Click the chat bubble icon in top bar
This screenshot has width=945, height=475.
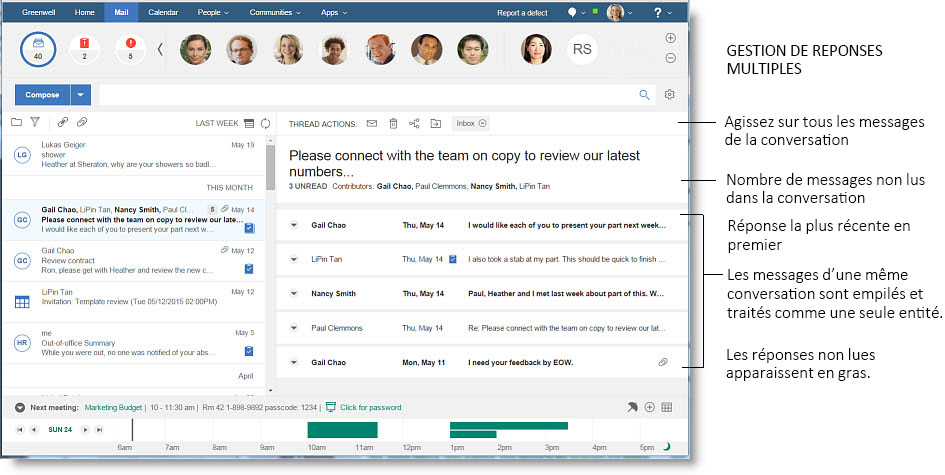(572, 12)
